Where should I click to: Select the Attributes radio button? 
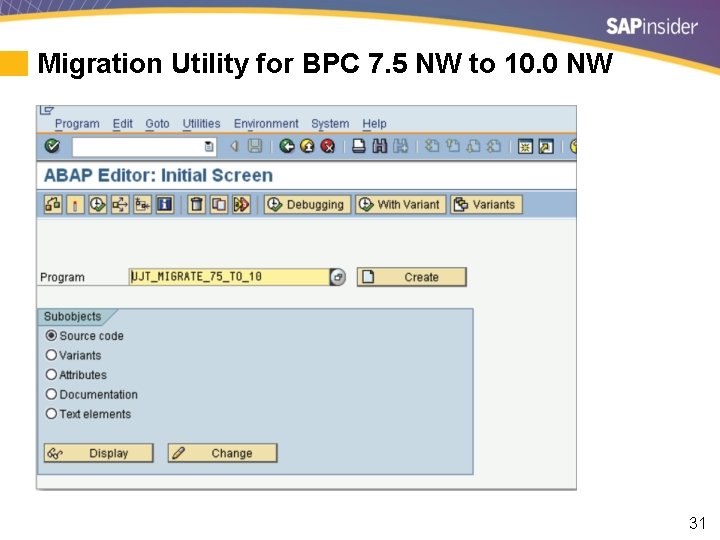click(51, 375)
